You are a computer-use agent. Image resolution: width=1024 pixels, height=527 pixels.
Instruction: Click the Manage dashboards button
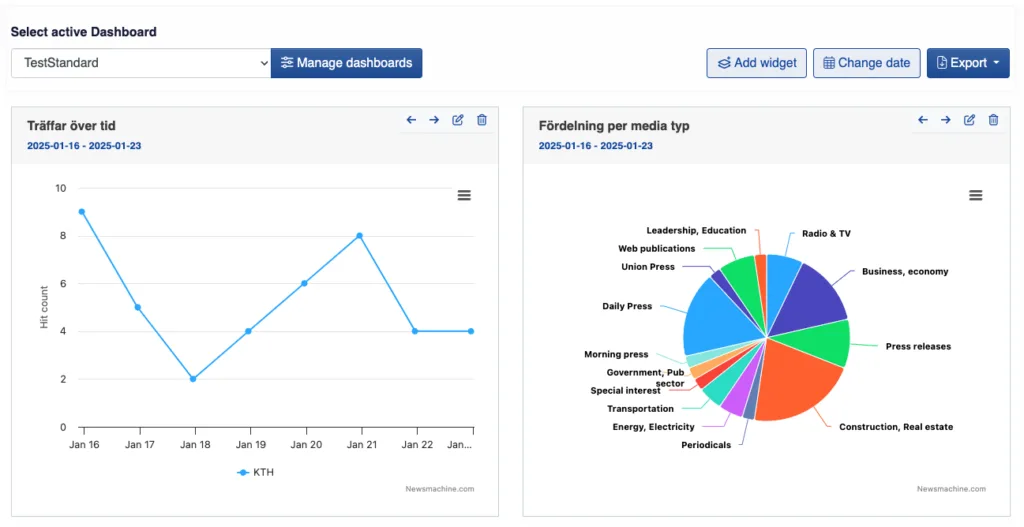346,63
